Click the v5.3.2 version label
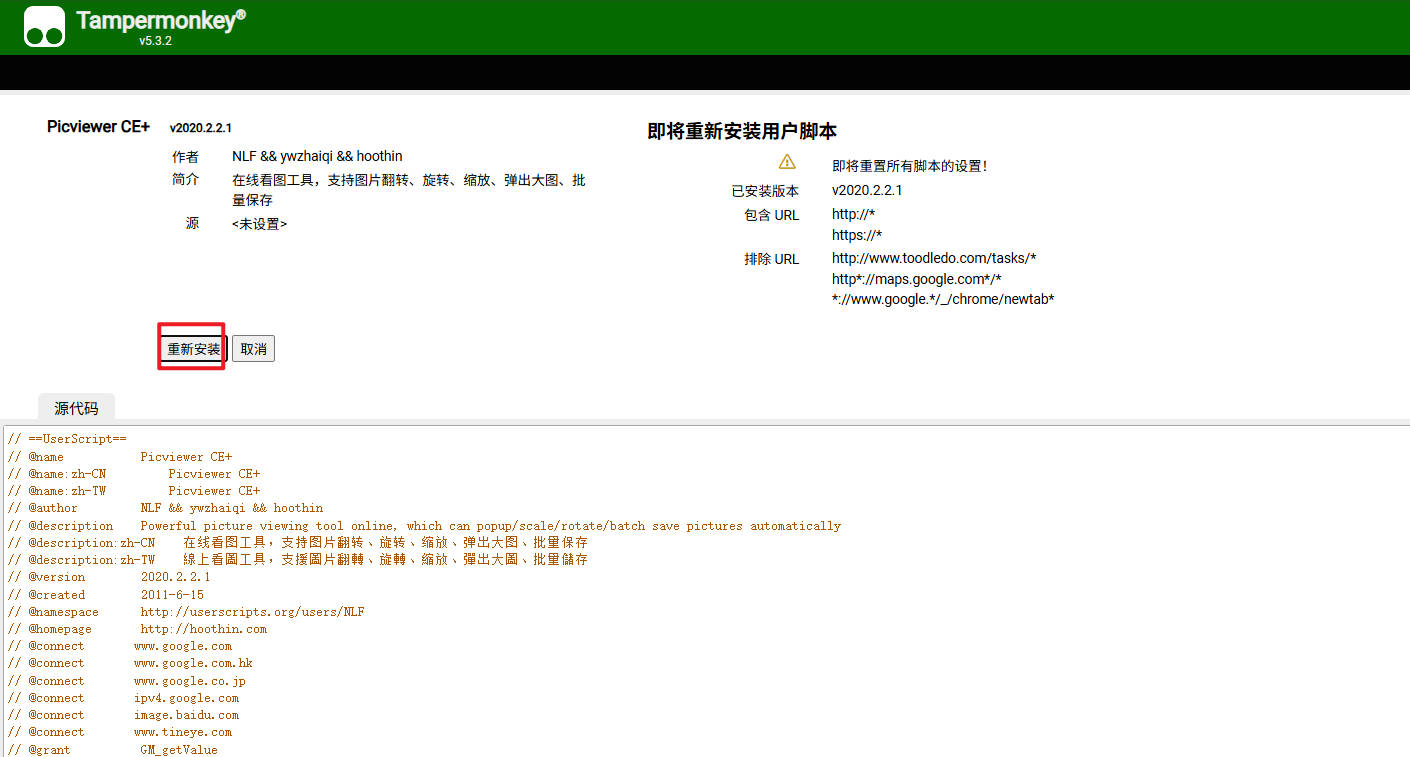Image resolution: width=1410 pixels, height=757 pixels. point(156,41)
